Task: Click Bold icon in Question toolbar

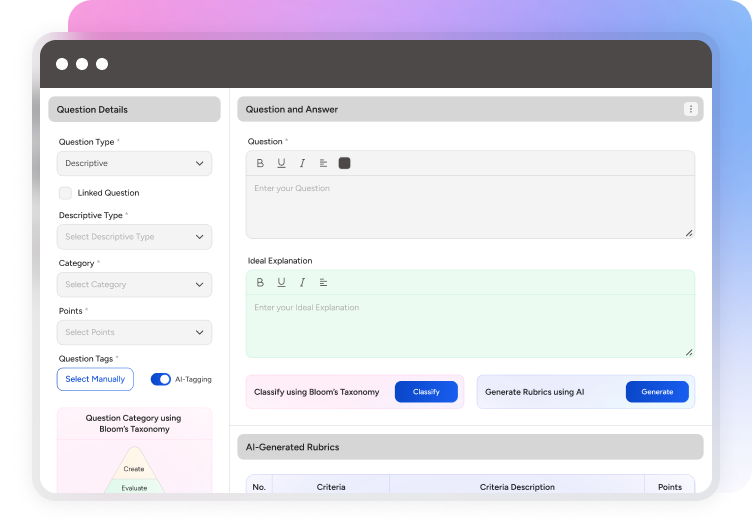Action: click(260, 163)
